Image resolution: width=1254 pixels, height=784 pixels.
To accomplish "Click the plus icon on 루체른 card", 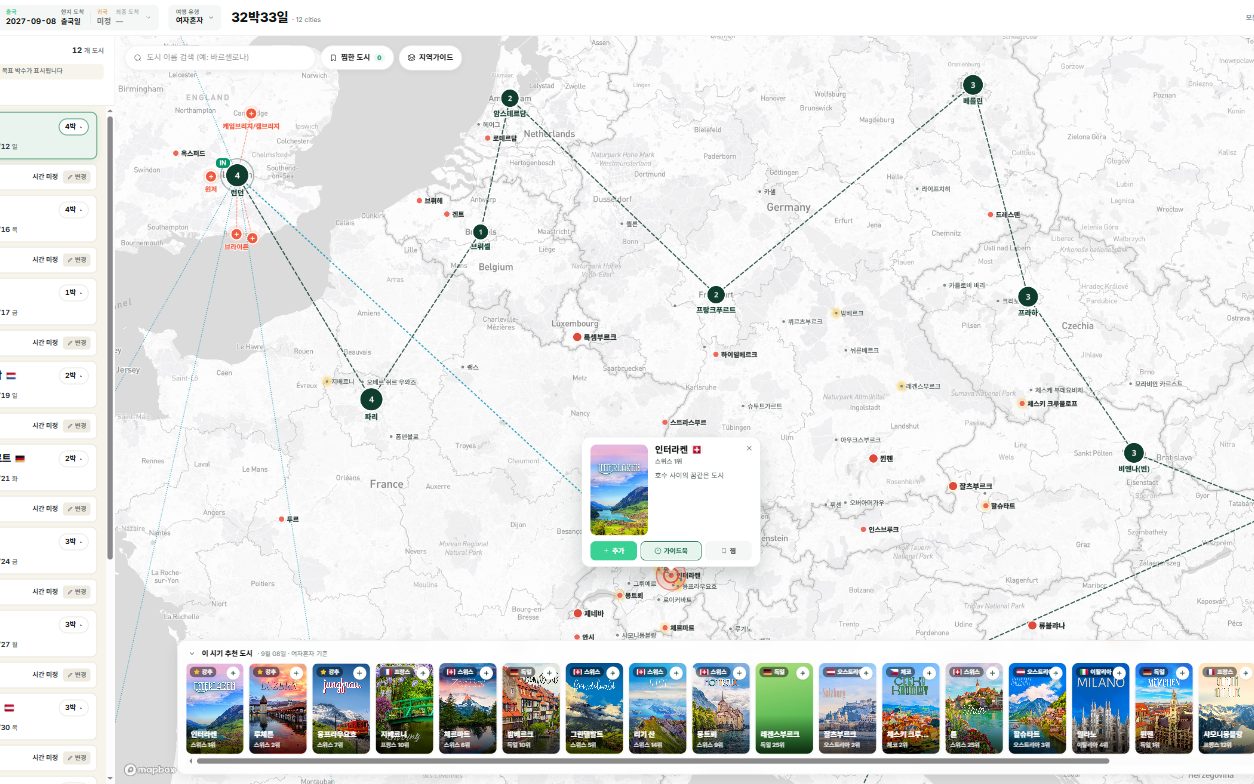I will (x=296, y=673).
